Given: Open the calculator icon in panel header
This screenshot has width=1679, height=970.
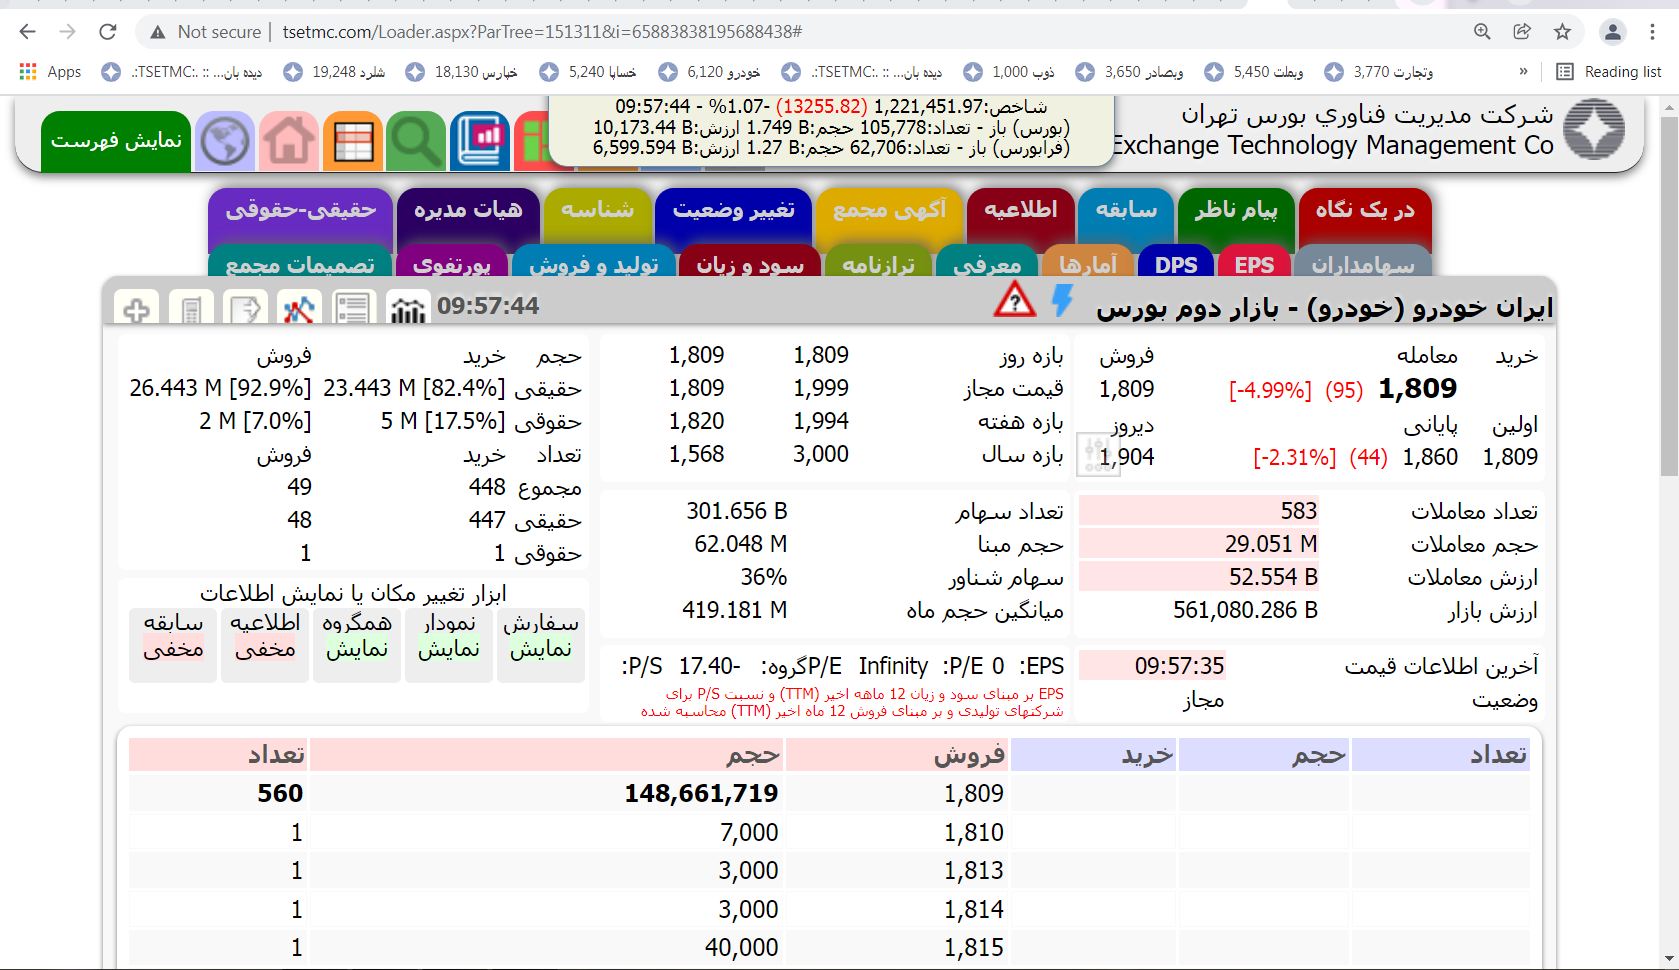Looking at the screenshot, I should pos(191,308).
